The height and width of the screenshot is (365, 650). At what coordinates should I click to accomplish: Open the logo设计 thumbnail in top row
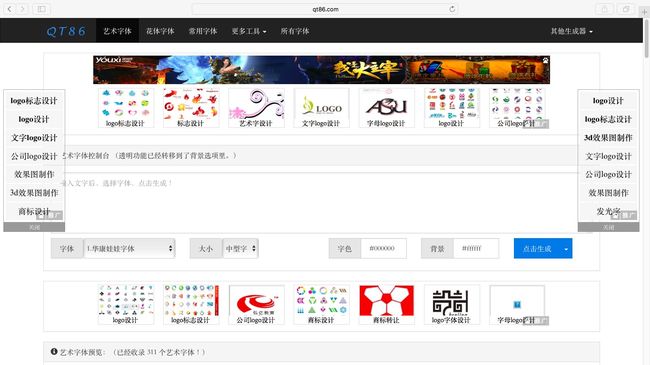(452, 107)
